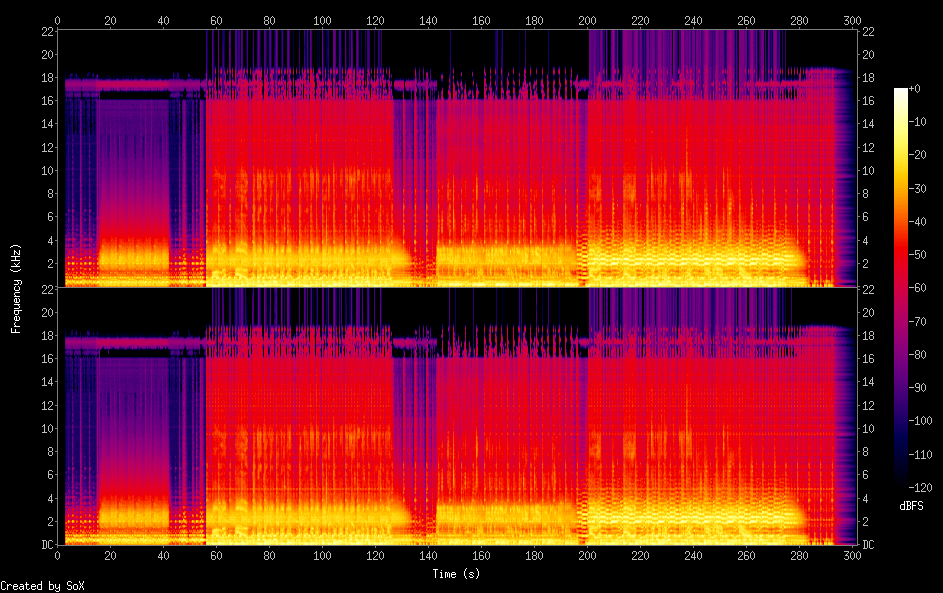This screenshot has height=593, width=943.
Task: Click the 100 tick on the bottom time axis
Action: point(322,555)
